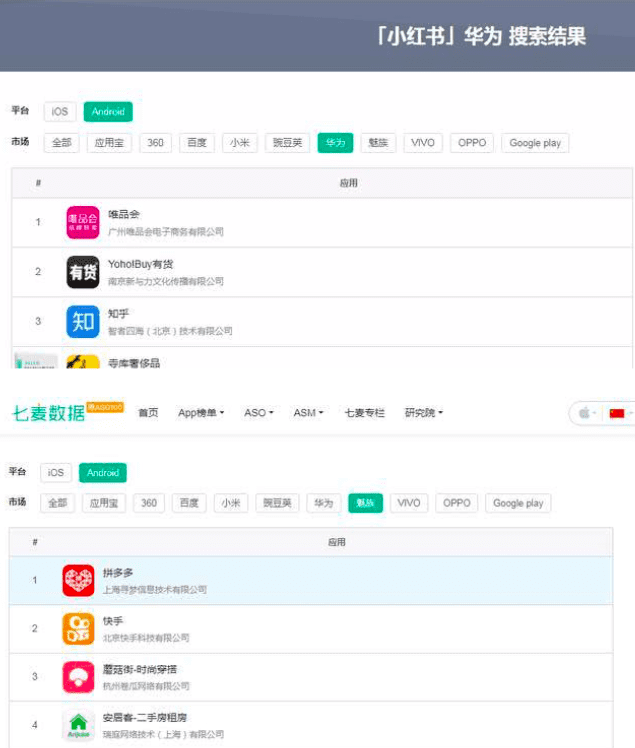The image size is (635, 748).
Task: Select 百度 market in top panel
Action: click(x=197, y=143)
